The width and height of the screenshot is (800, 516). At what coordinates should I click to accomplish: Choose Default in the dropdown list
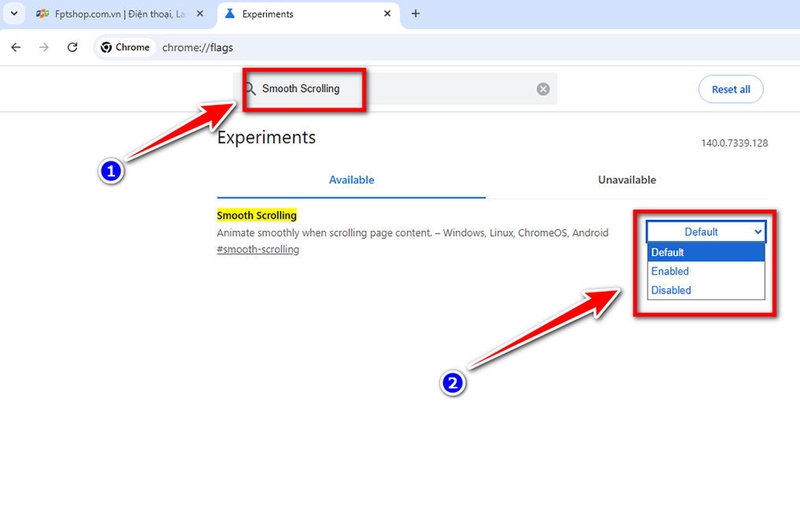point(706,252)
